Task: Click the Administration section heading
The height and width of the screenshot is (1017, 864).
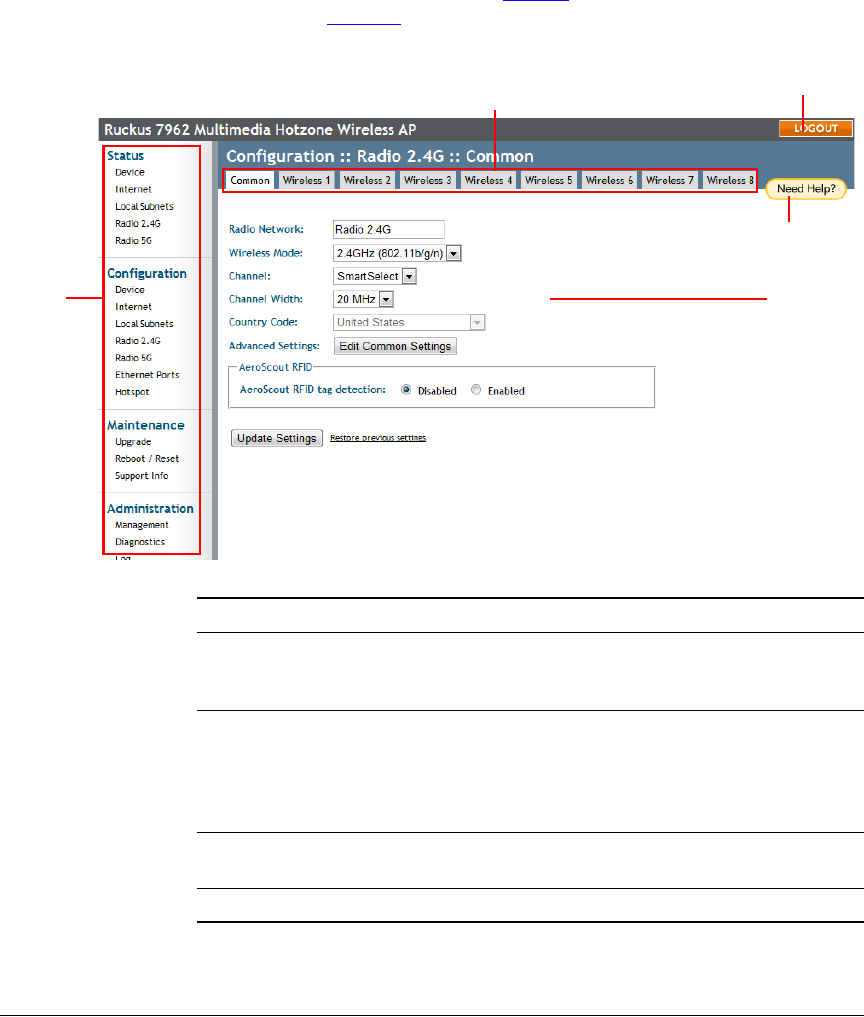Action: 150,508
